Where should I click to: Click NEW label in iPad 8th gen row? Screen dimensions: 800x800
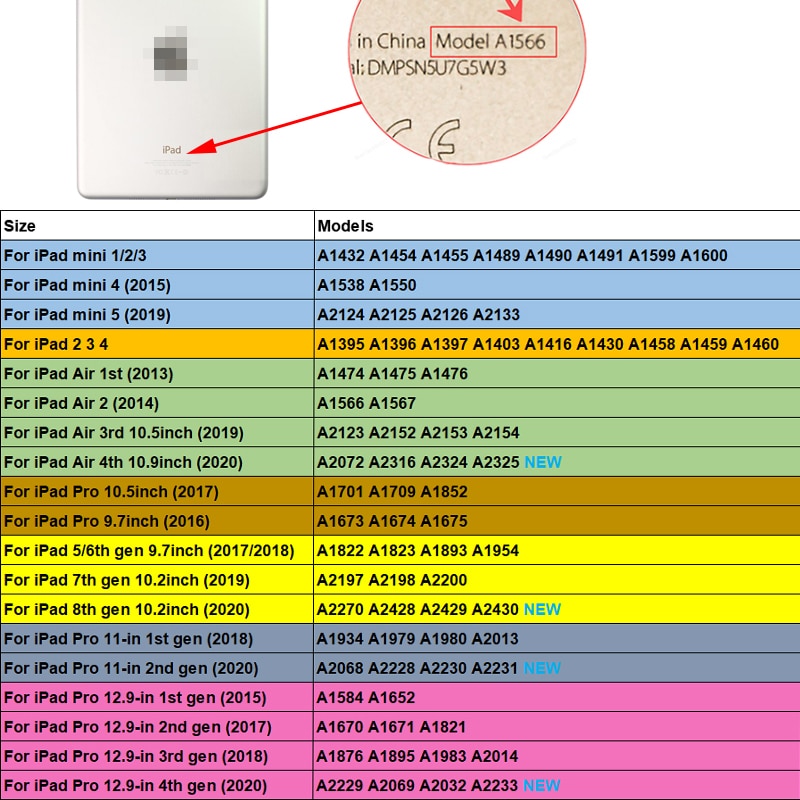542,609
